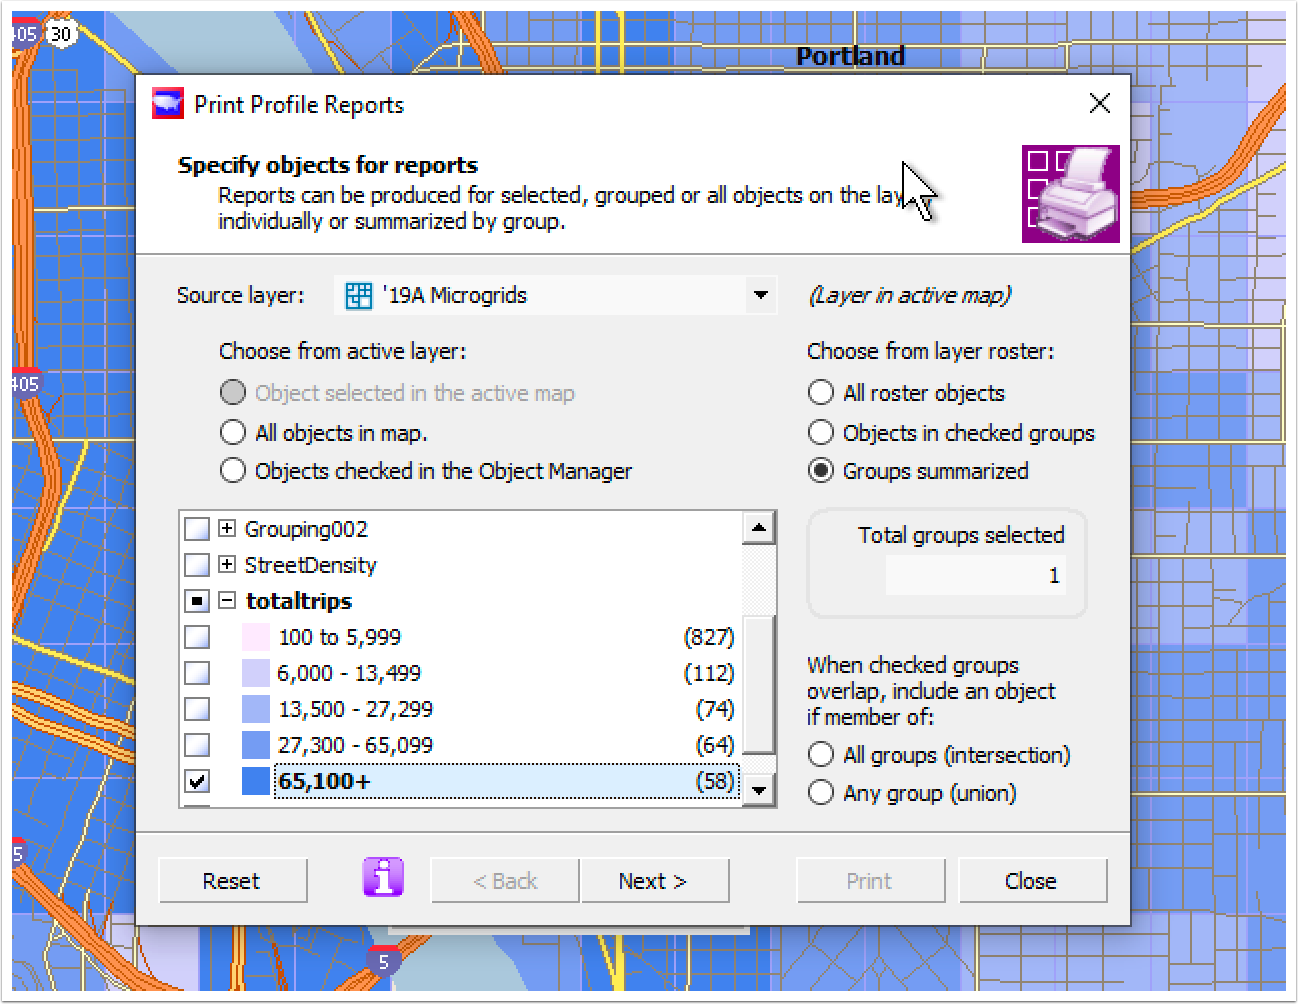Screen dimensions: 1298x1004
Task: Expand the StreetDensity tree node
Action: [x=227, y=565]
